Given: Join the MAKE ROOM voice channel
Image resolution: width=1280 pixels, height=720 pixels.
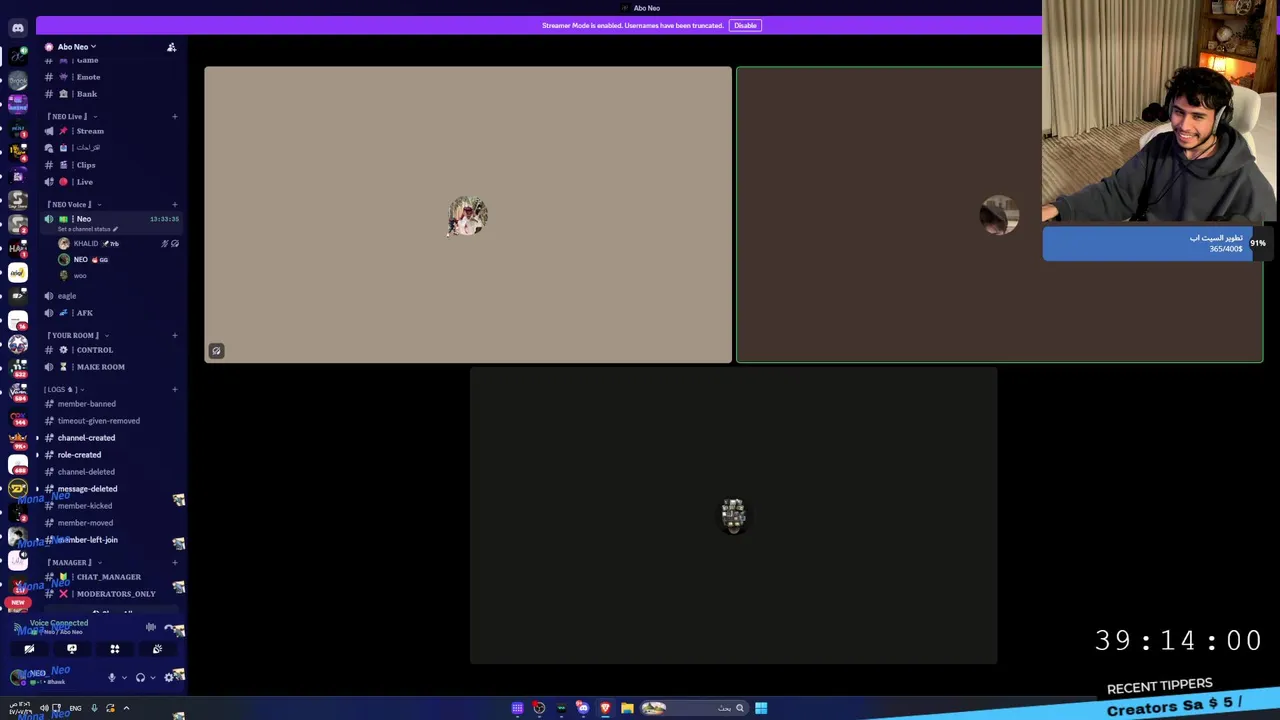Looking at the screenshot, I should [110, 367].
